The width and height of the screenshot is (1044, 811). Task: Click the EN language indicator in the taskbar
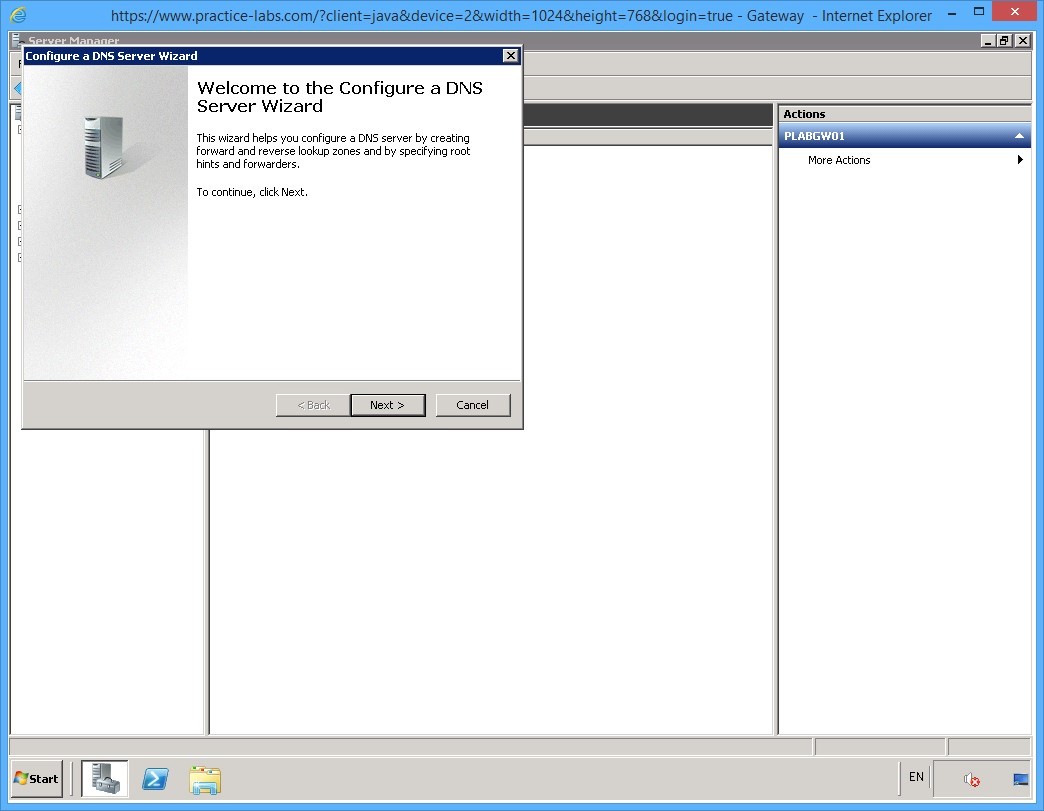tap(915, 777)
